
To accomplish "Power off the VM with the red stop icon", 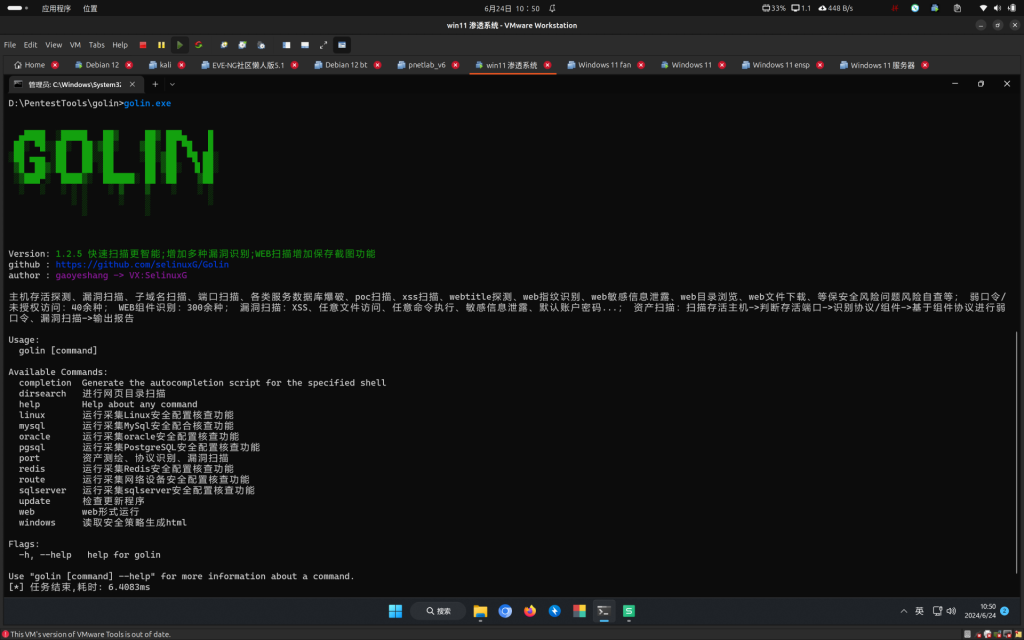I will 142,44.
